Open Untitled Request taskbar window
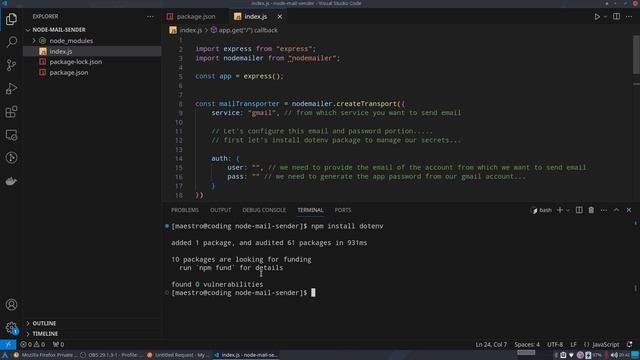Image resolution: width=640 pixels, height=360 pixels. click(x=178, y=355)
